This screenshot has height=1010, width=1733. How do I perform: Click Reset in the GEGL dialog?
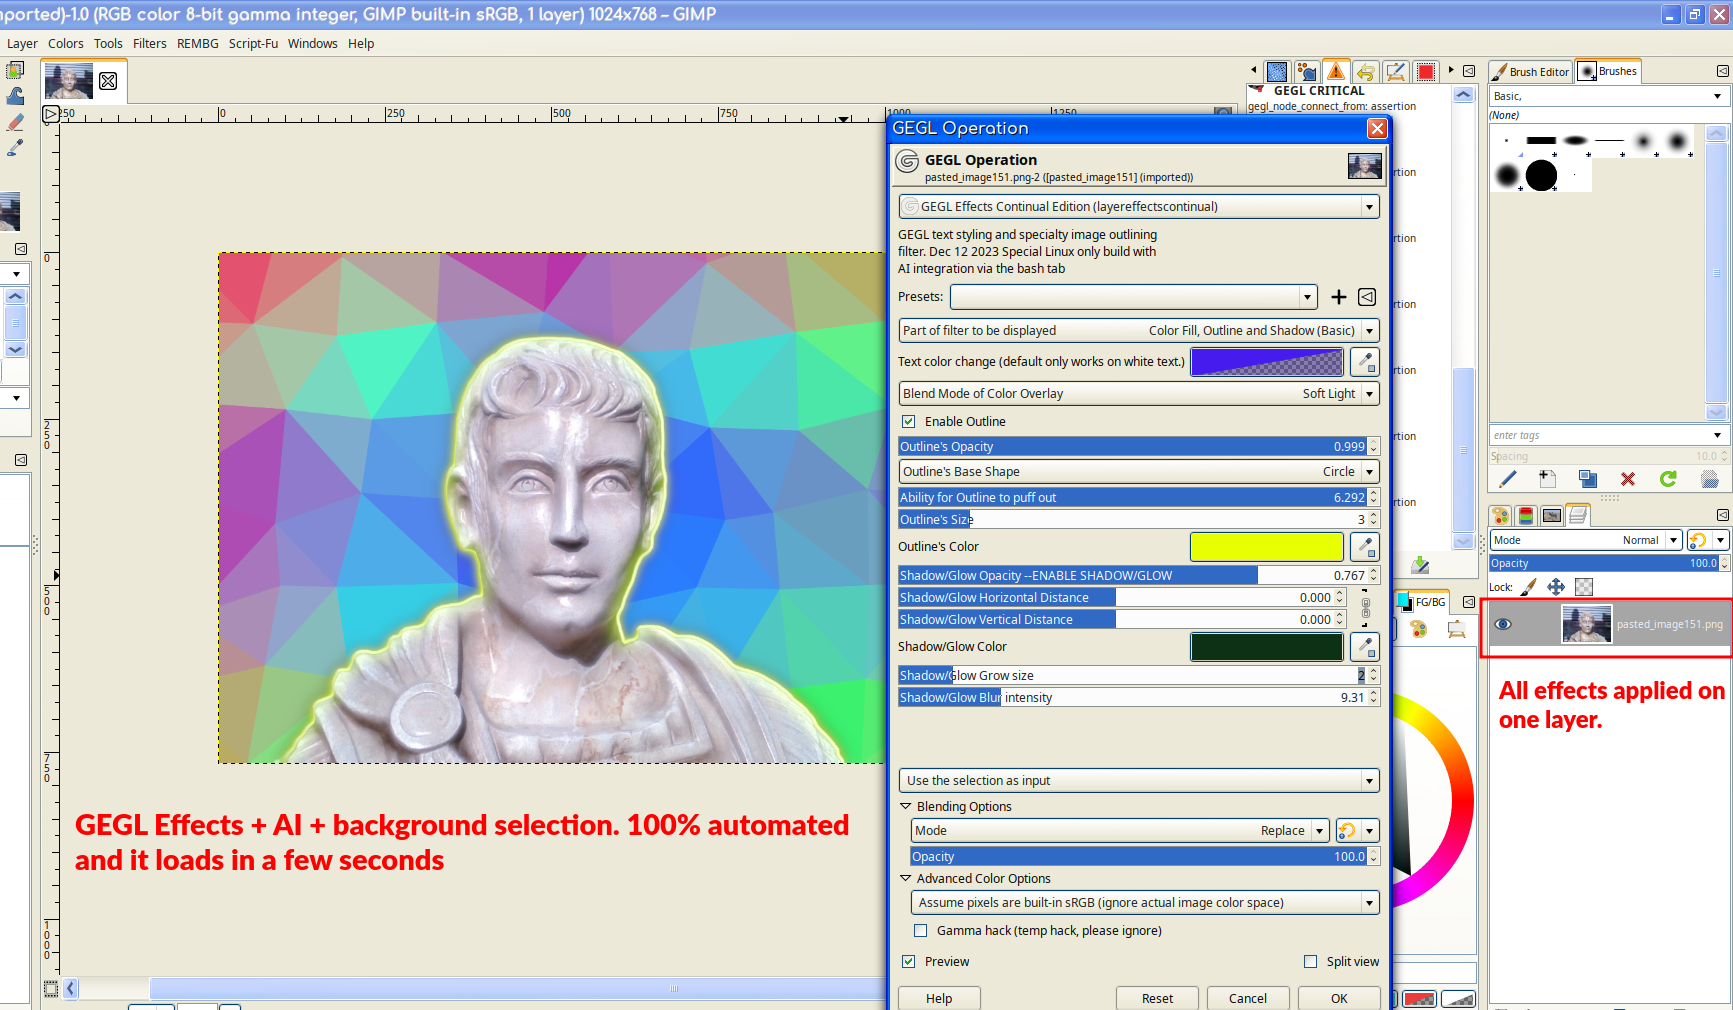point(1158,998)
